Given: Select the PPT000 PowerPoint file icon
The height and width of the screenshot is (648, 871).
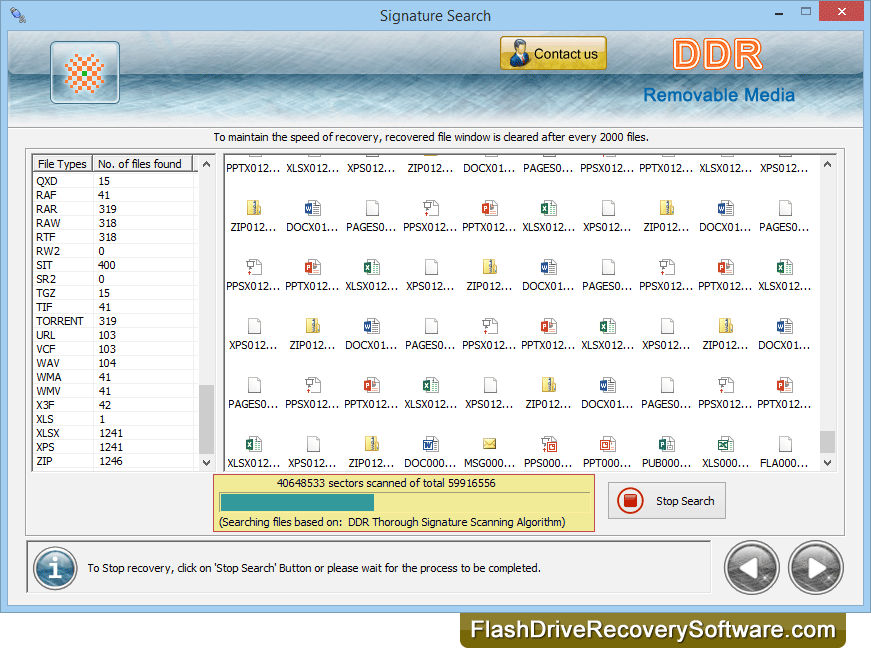Looking at the screenshot, I should [607, 444].
